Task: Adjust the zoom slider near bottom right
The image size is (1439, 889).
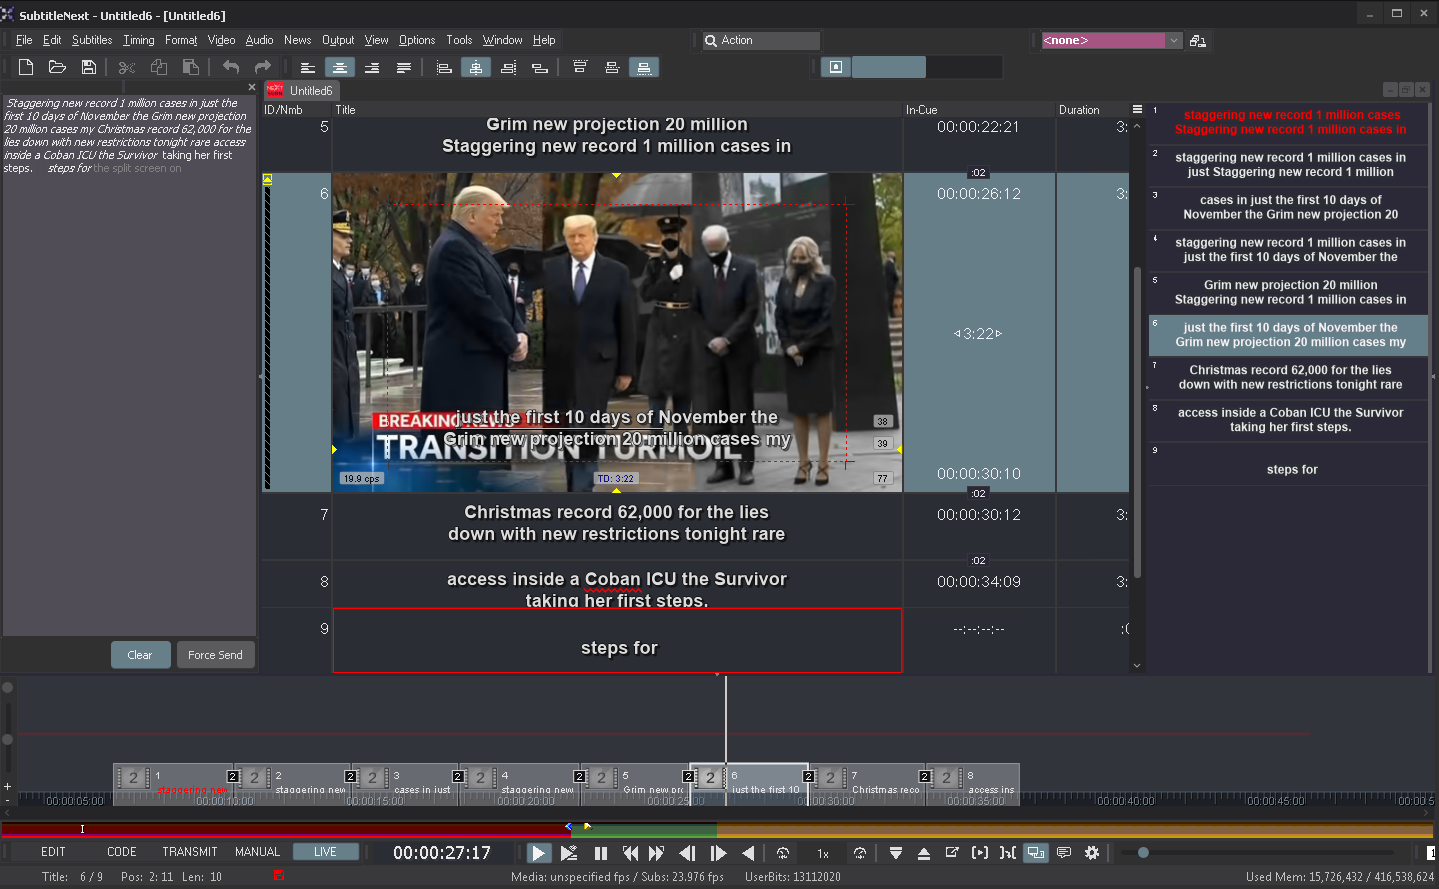Action: point(1142,853)
